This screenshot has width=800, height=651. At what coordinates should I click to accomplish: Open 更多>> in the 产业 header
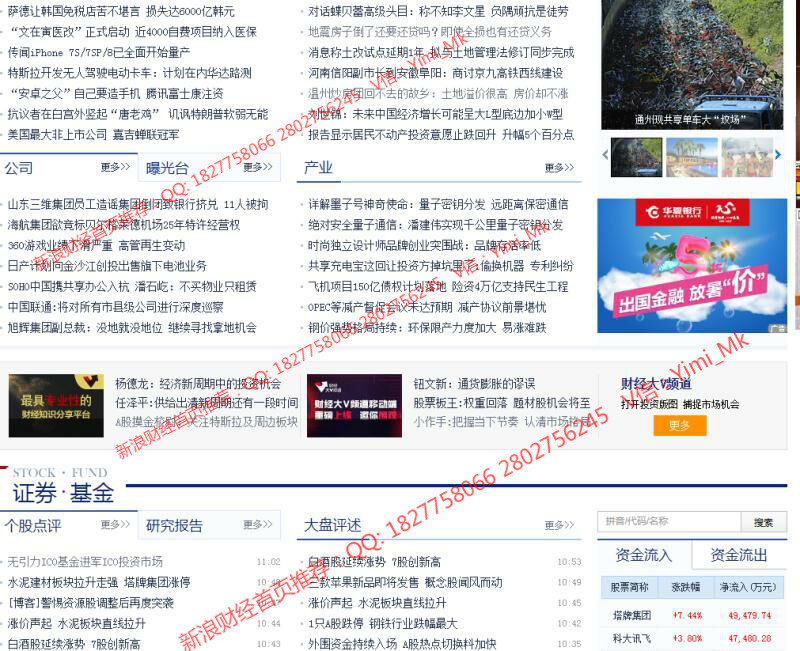tap(559, 167)
